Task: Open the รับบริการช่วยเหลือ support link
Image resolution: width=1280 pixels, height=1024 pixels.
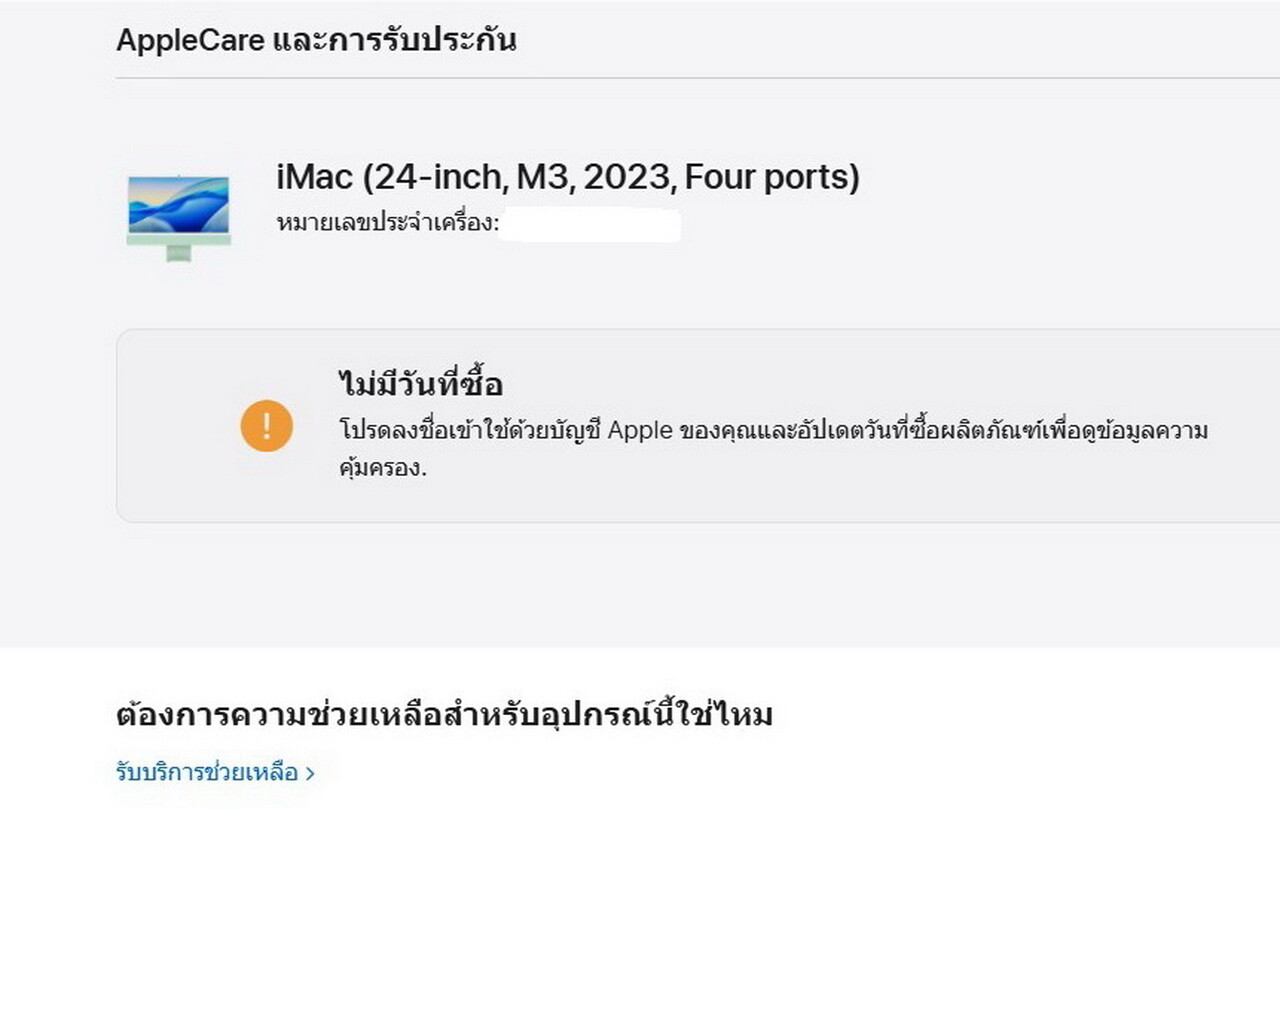Action: point(207,772)
